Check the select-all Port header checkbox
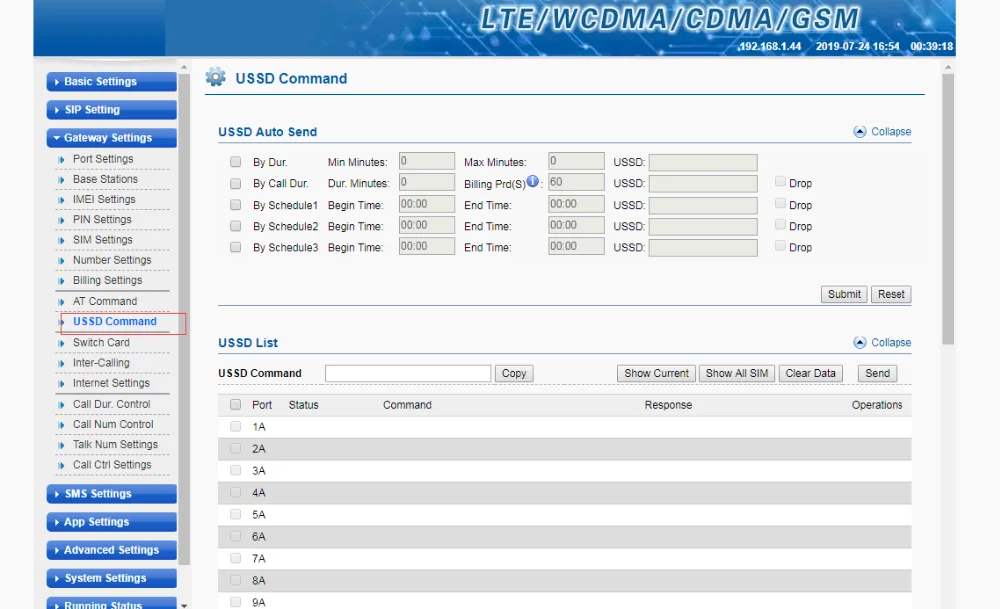The image size is (1000, 609). point(236,405)
